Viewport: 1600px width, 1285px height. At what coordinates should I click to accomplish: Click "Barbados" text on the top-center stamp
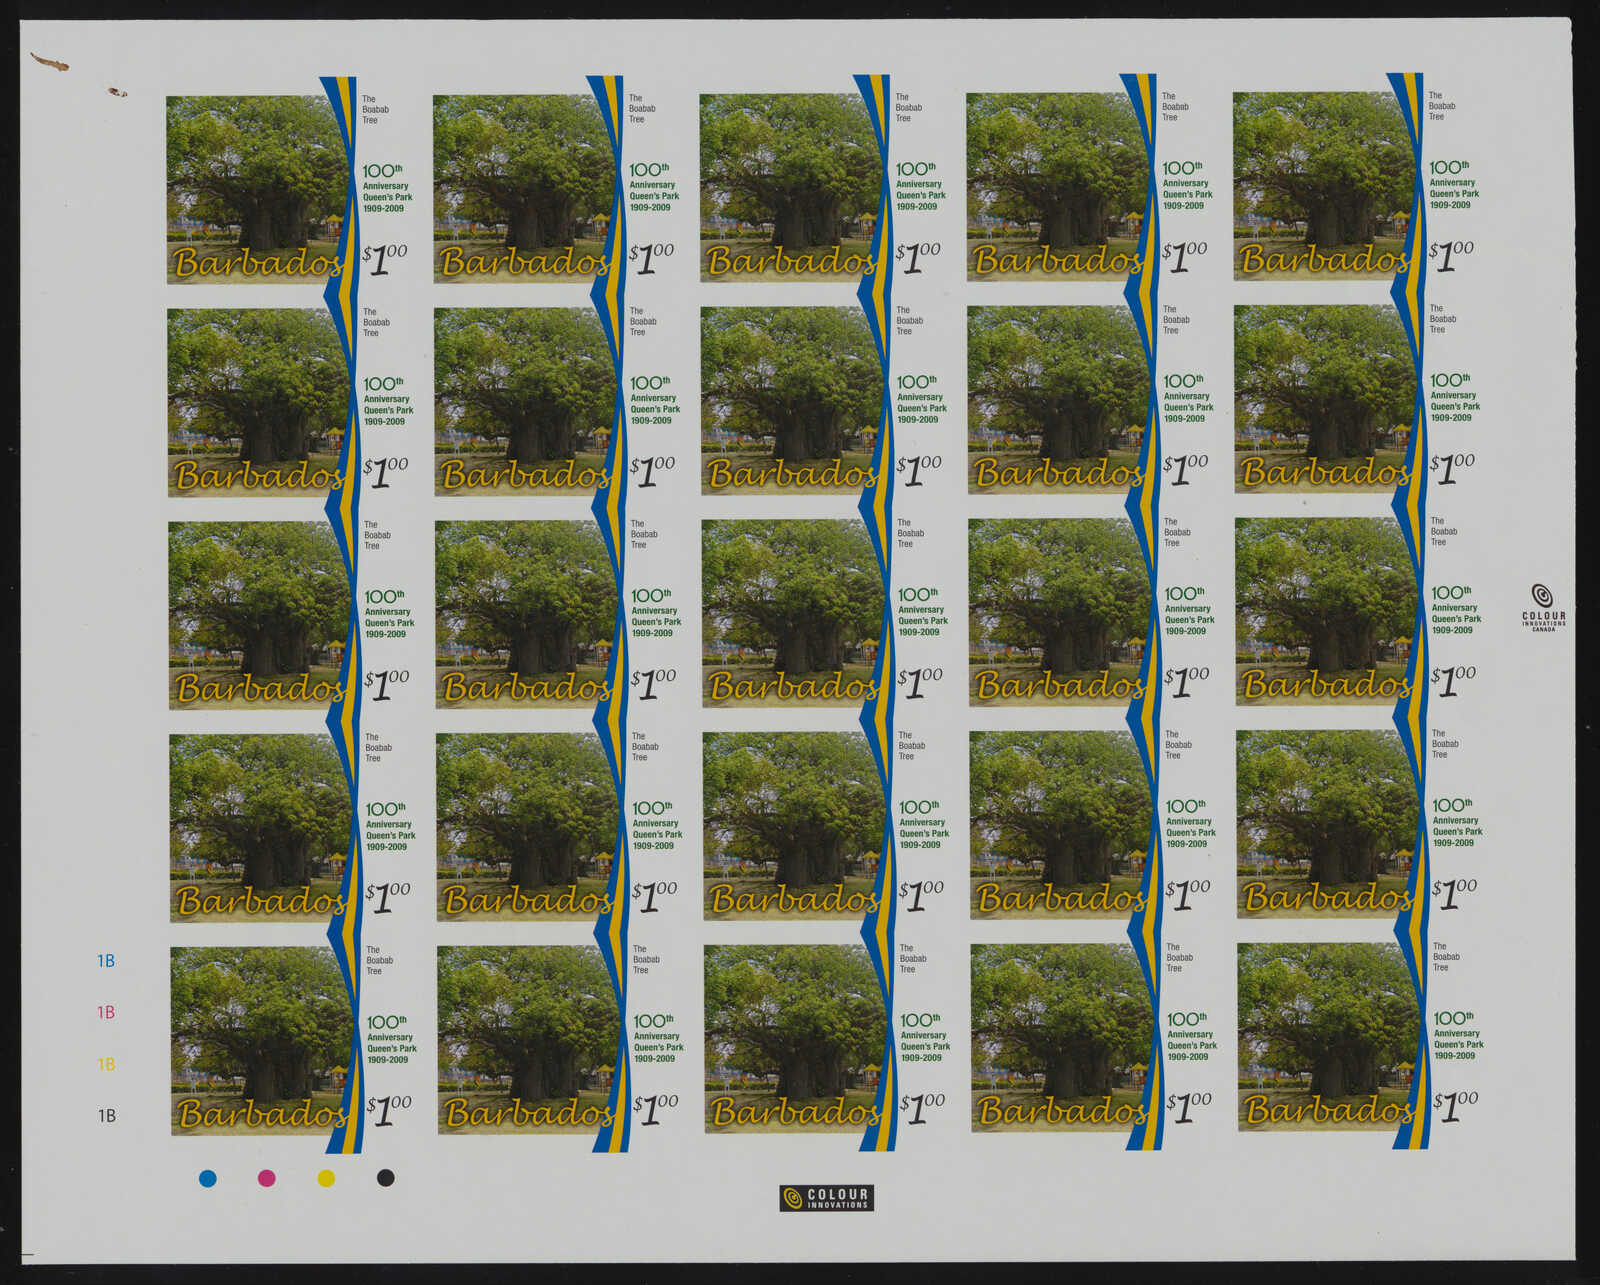(790, 261)
